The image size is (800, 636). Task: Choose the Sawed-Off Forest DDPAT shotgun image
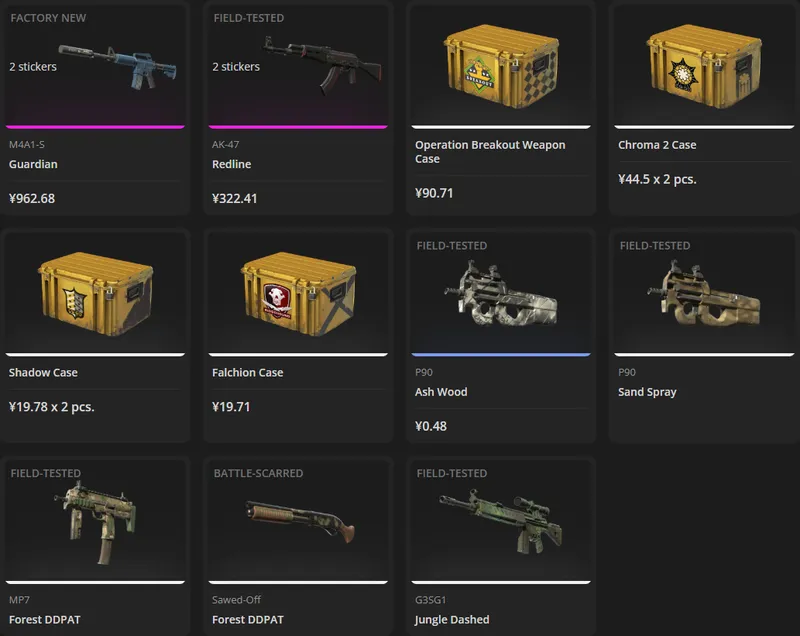[300, 522]
